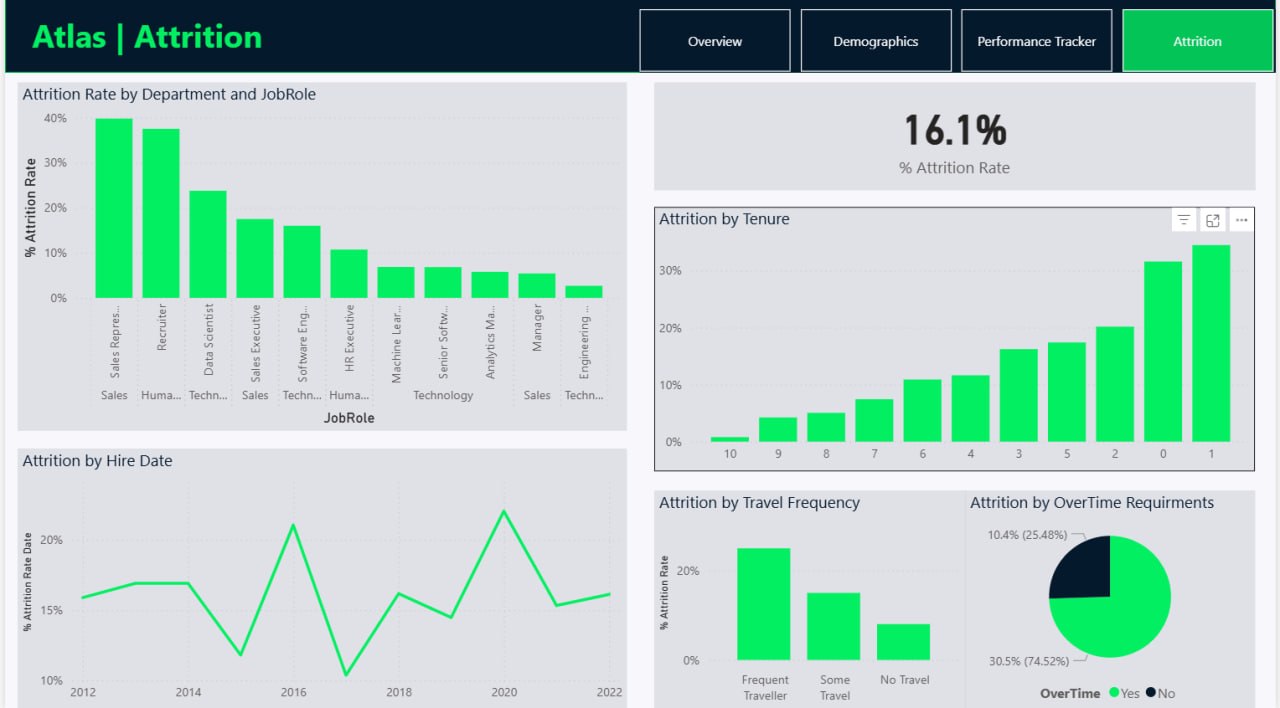Click 'Attrition Rate by Department and JobRole' title
The image size is (1280, 708).
click(169, 95)
